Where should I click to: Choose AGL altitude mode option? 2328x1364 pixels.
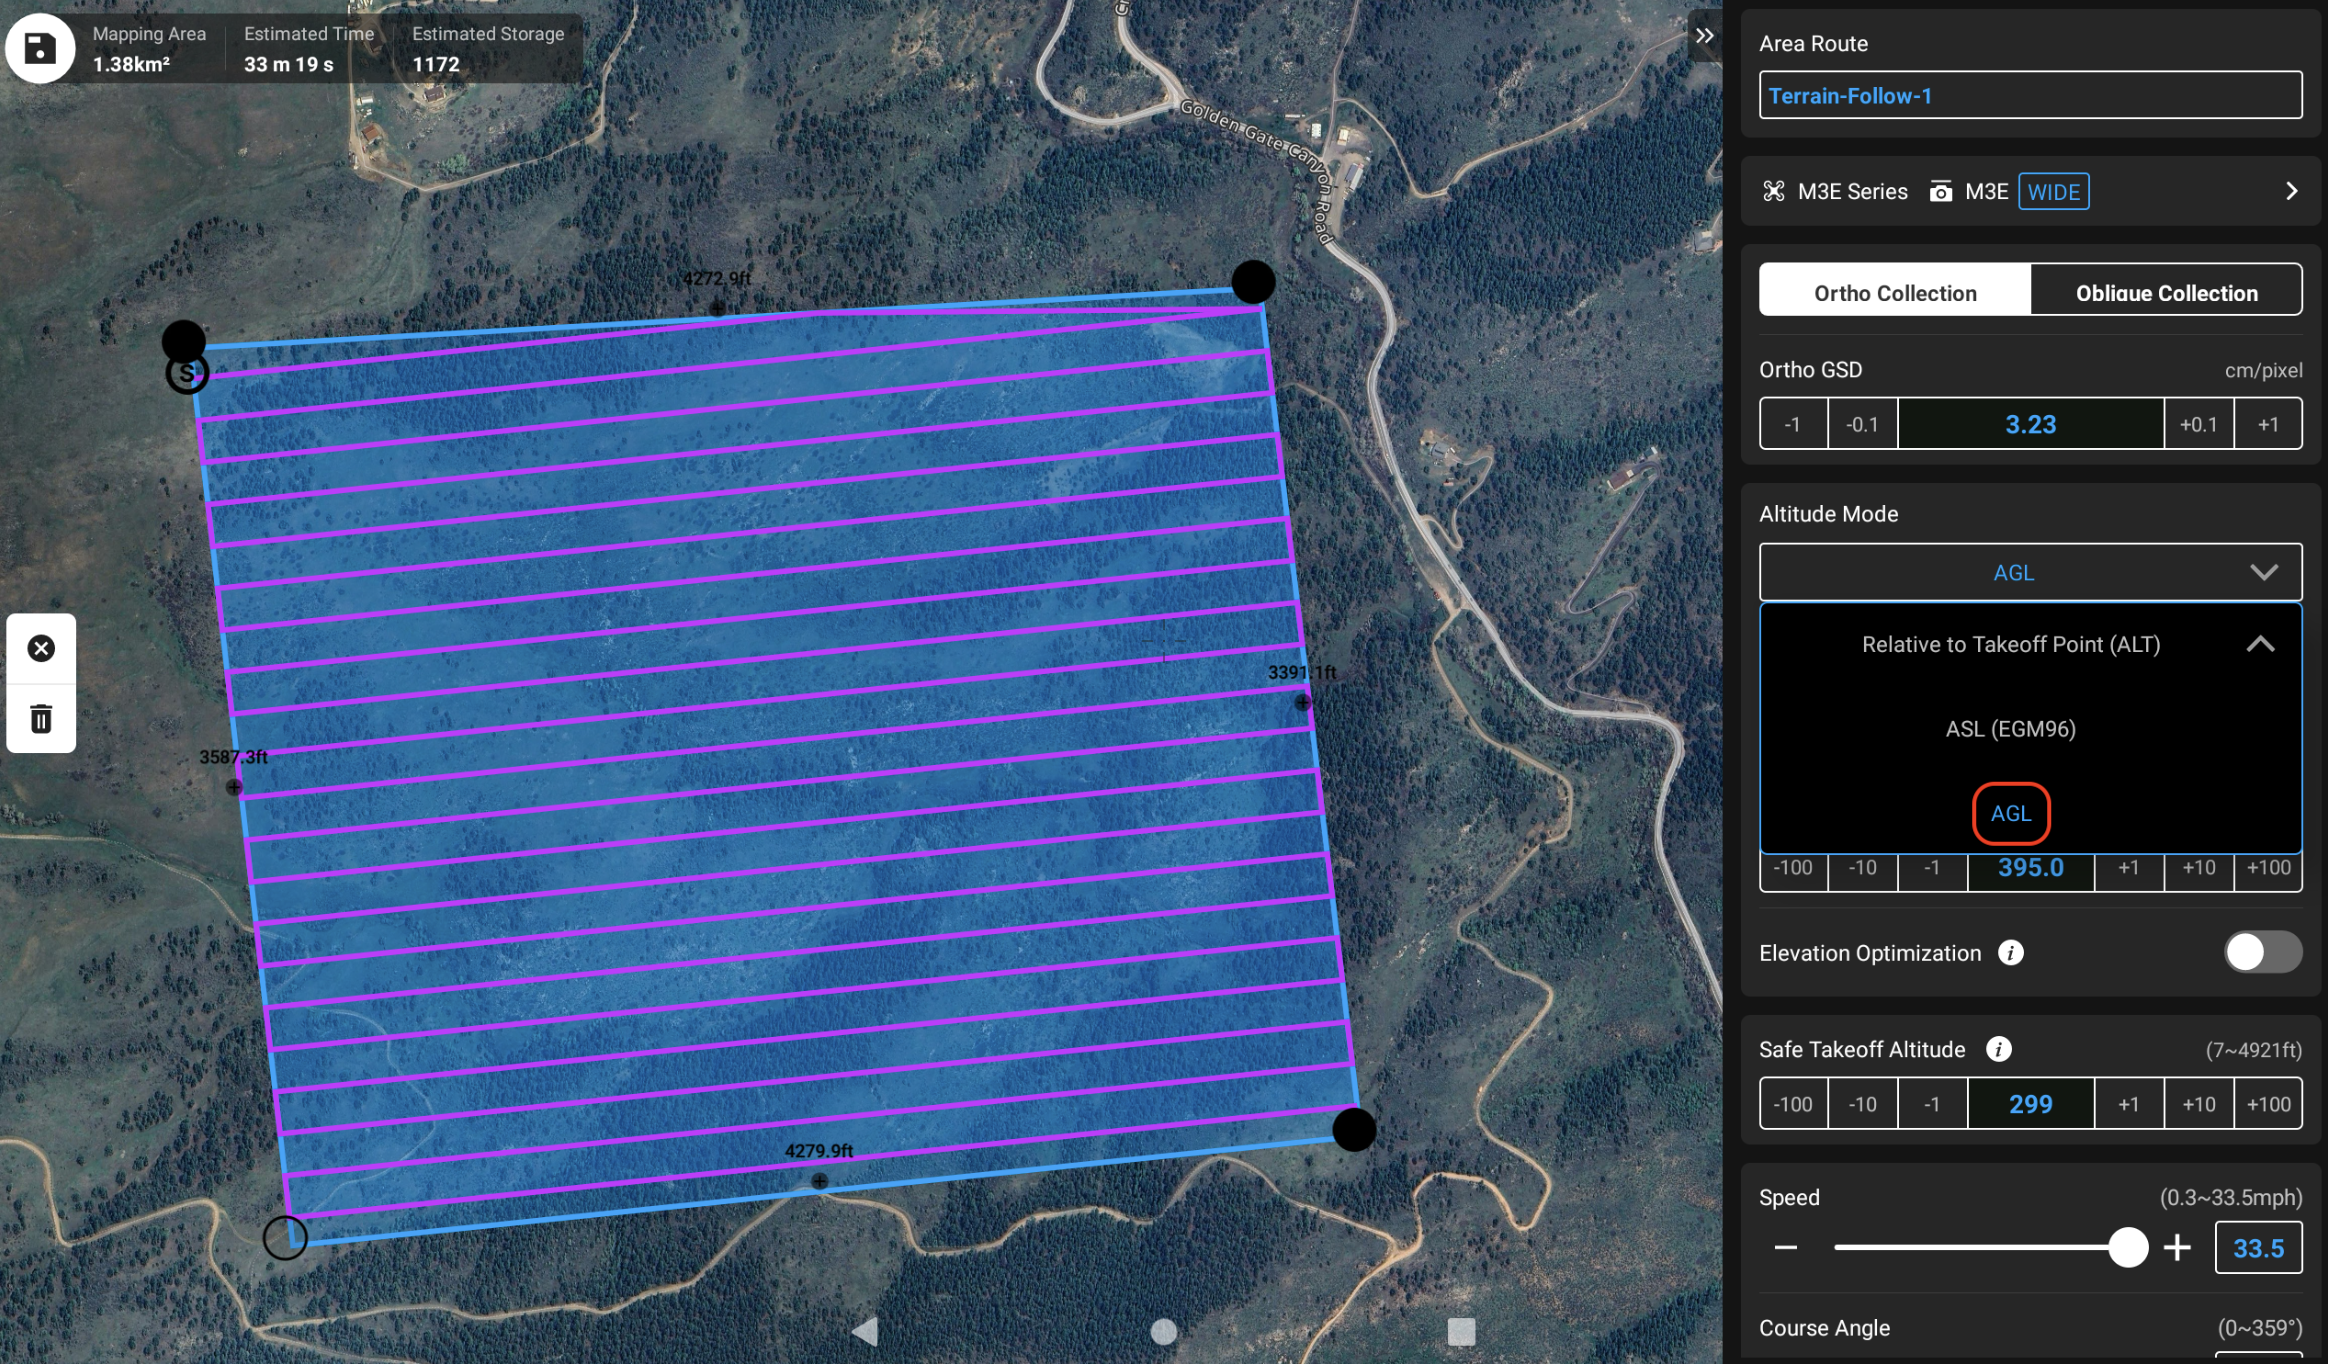(2010, 813)
